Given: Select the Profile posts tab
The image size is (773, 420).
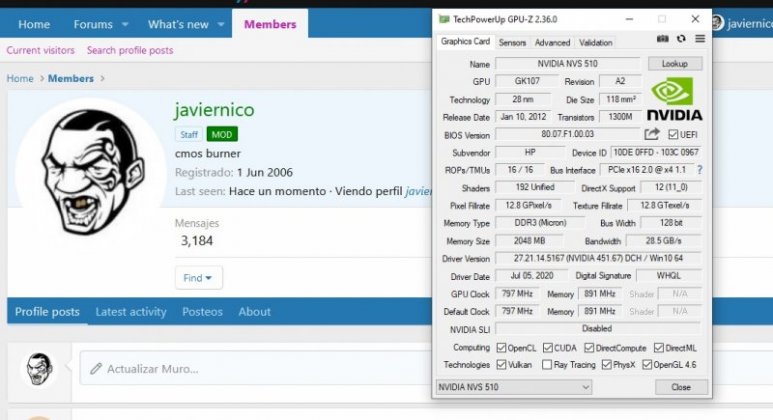Looking at the screenshot, I should [47, 312].
